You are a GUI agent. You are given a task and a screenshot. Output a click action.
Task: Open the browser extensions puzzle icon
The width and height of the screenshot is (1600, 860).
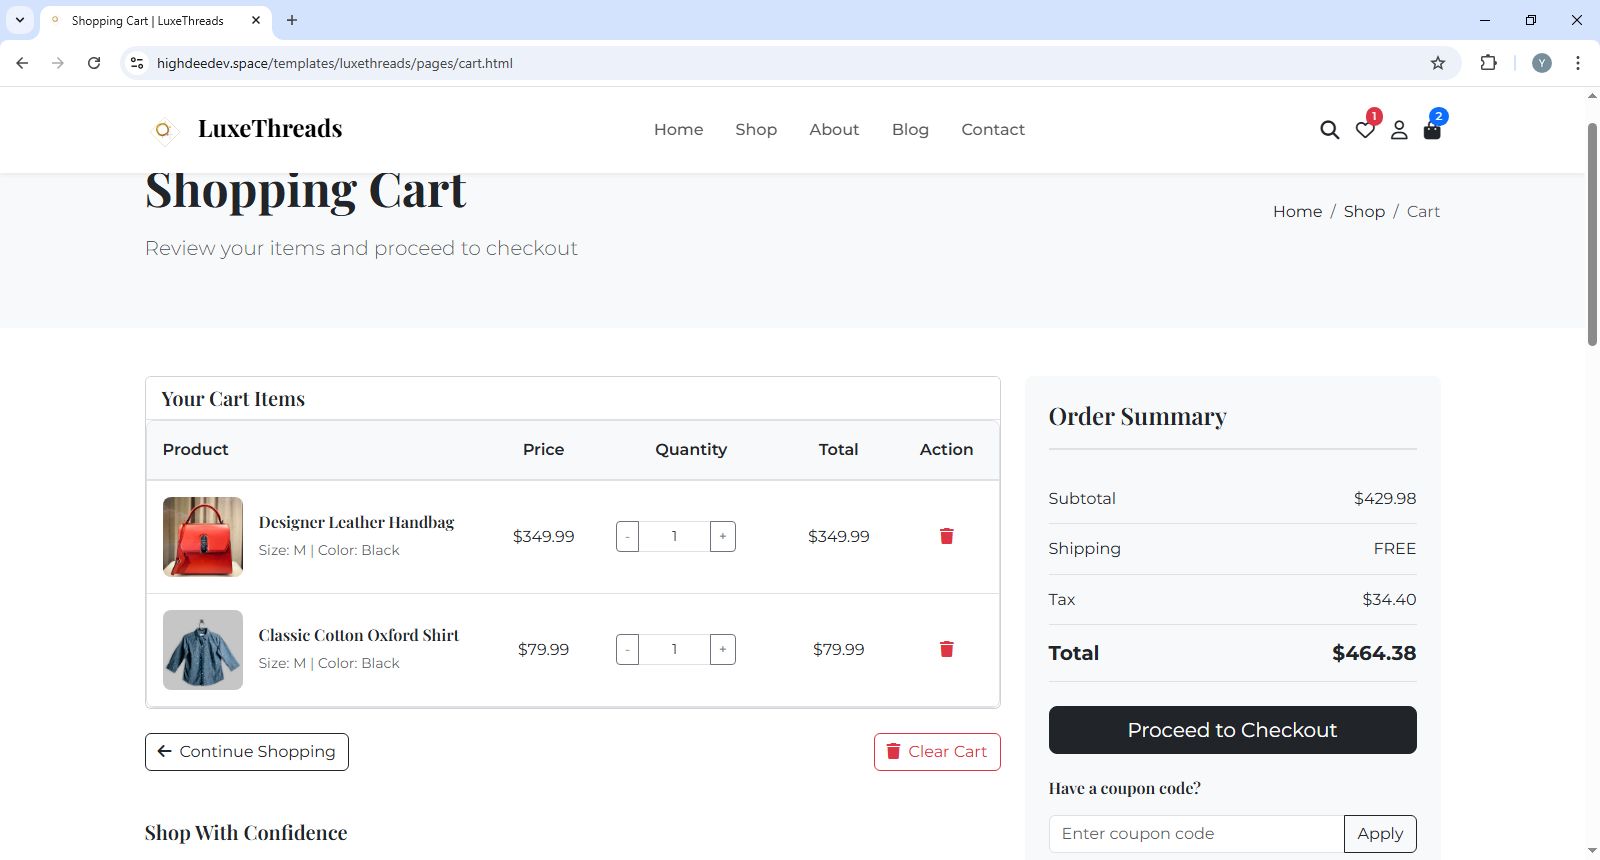click(1488, 63)
